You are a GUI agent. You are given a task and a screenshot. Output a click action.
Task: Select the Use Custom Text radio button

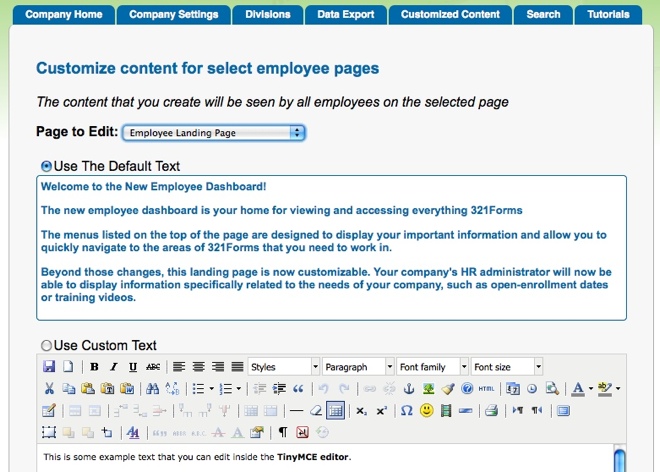(46, 345)
